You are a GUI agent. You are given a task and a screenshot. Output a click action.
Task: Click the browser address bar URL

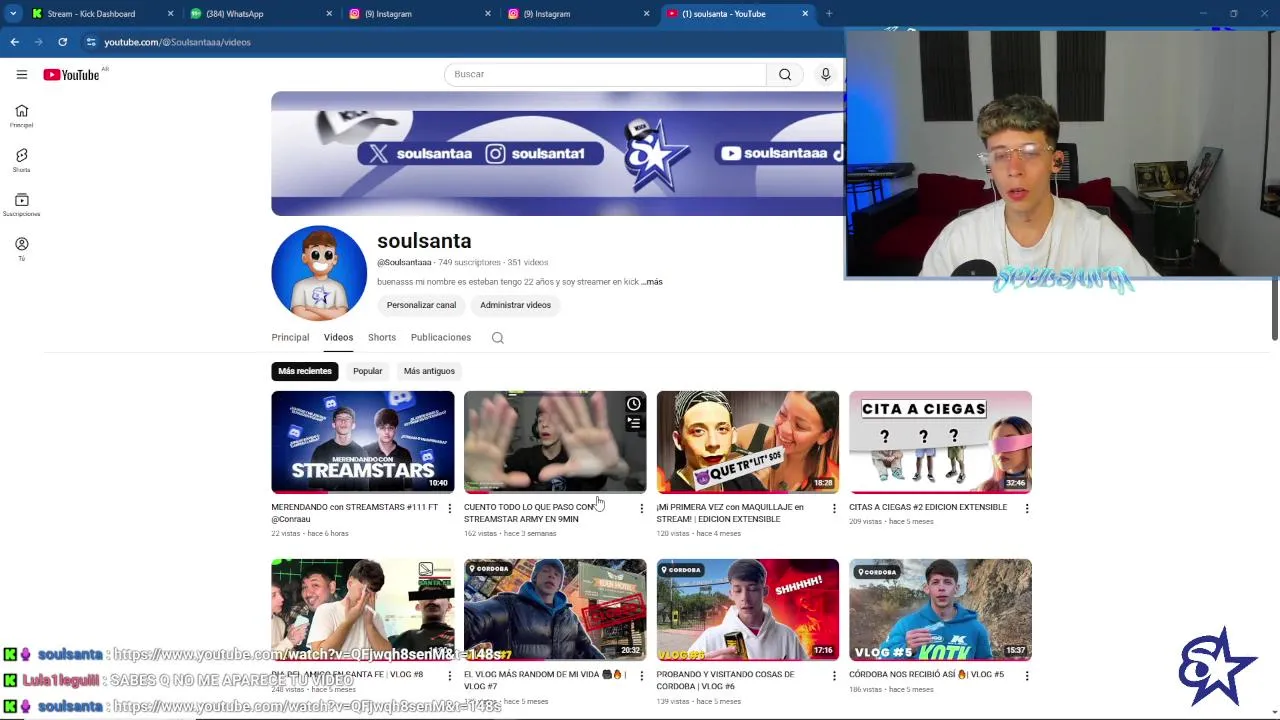177,42
